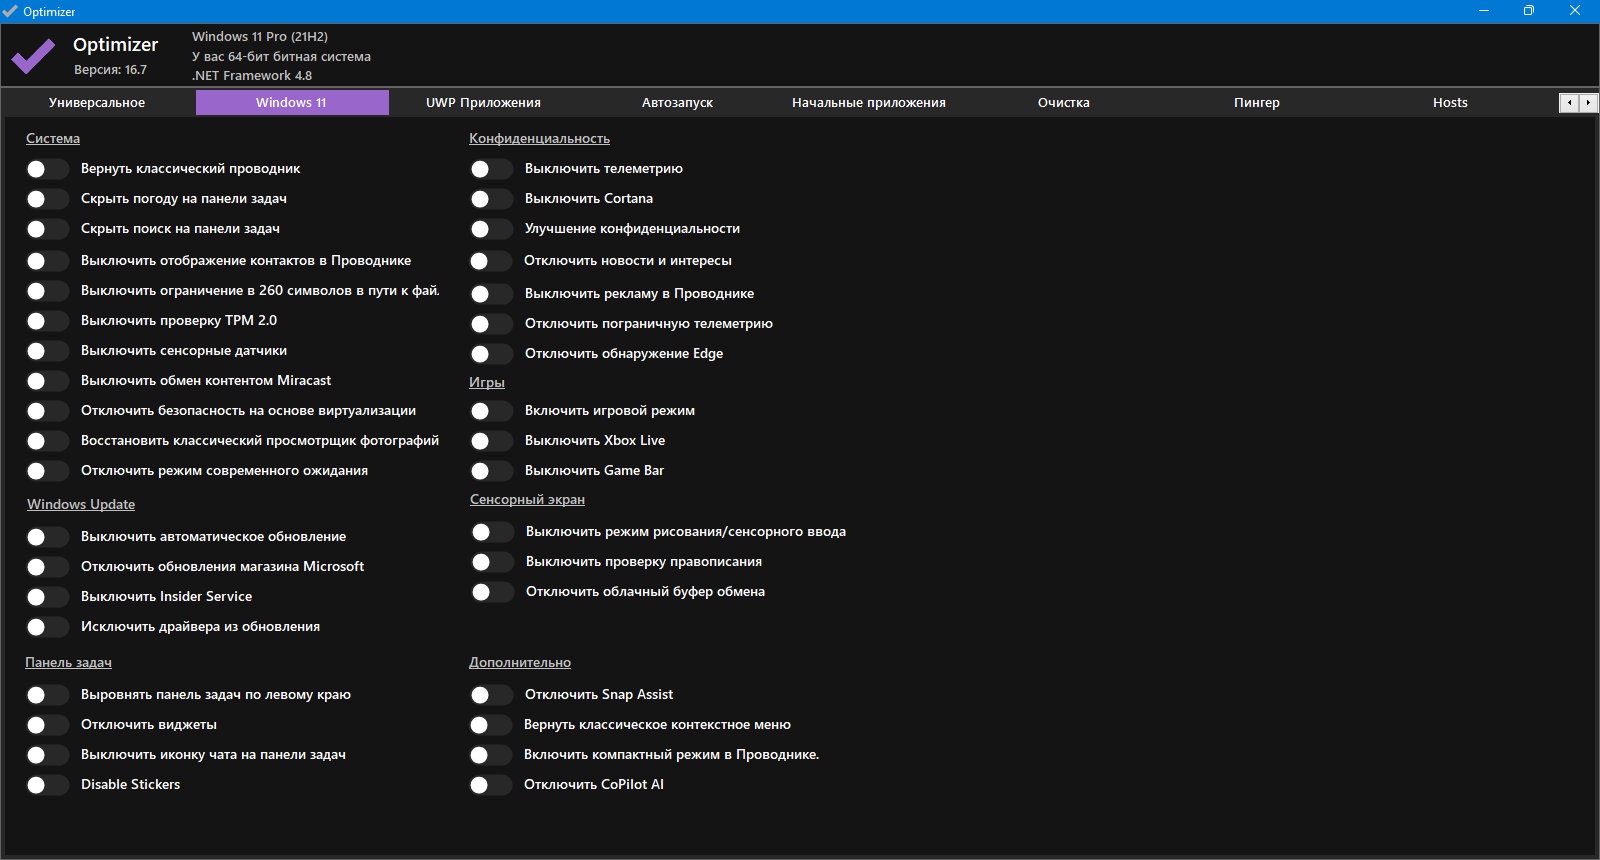1600x860 pixels.
Task: Enable Восстановить классический просмотрщик фотографий
Action: pyautogui.click(x=47, y=441)
